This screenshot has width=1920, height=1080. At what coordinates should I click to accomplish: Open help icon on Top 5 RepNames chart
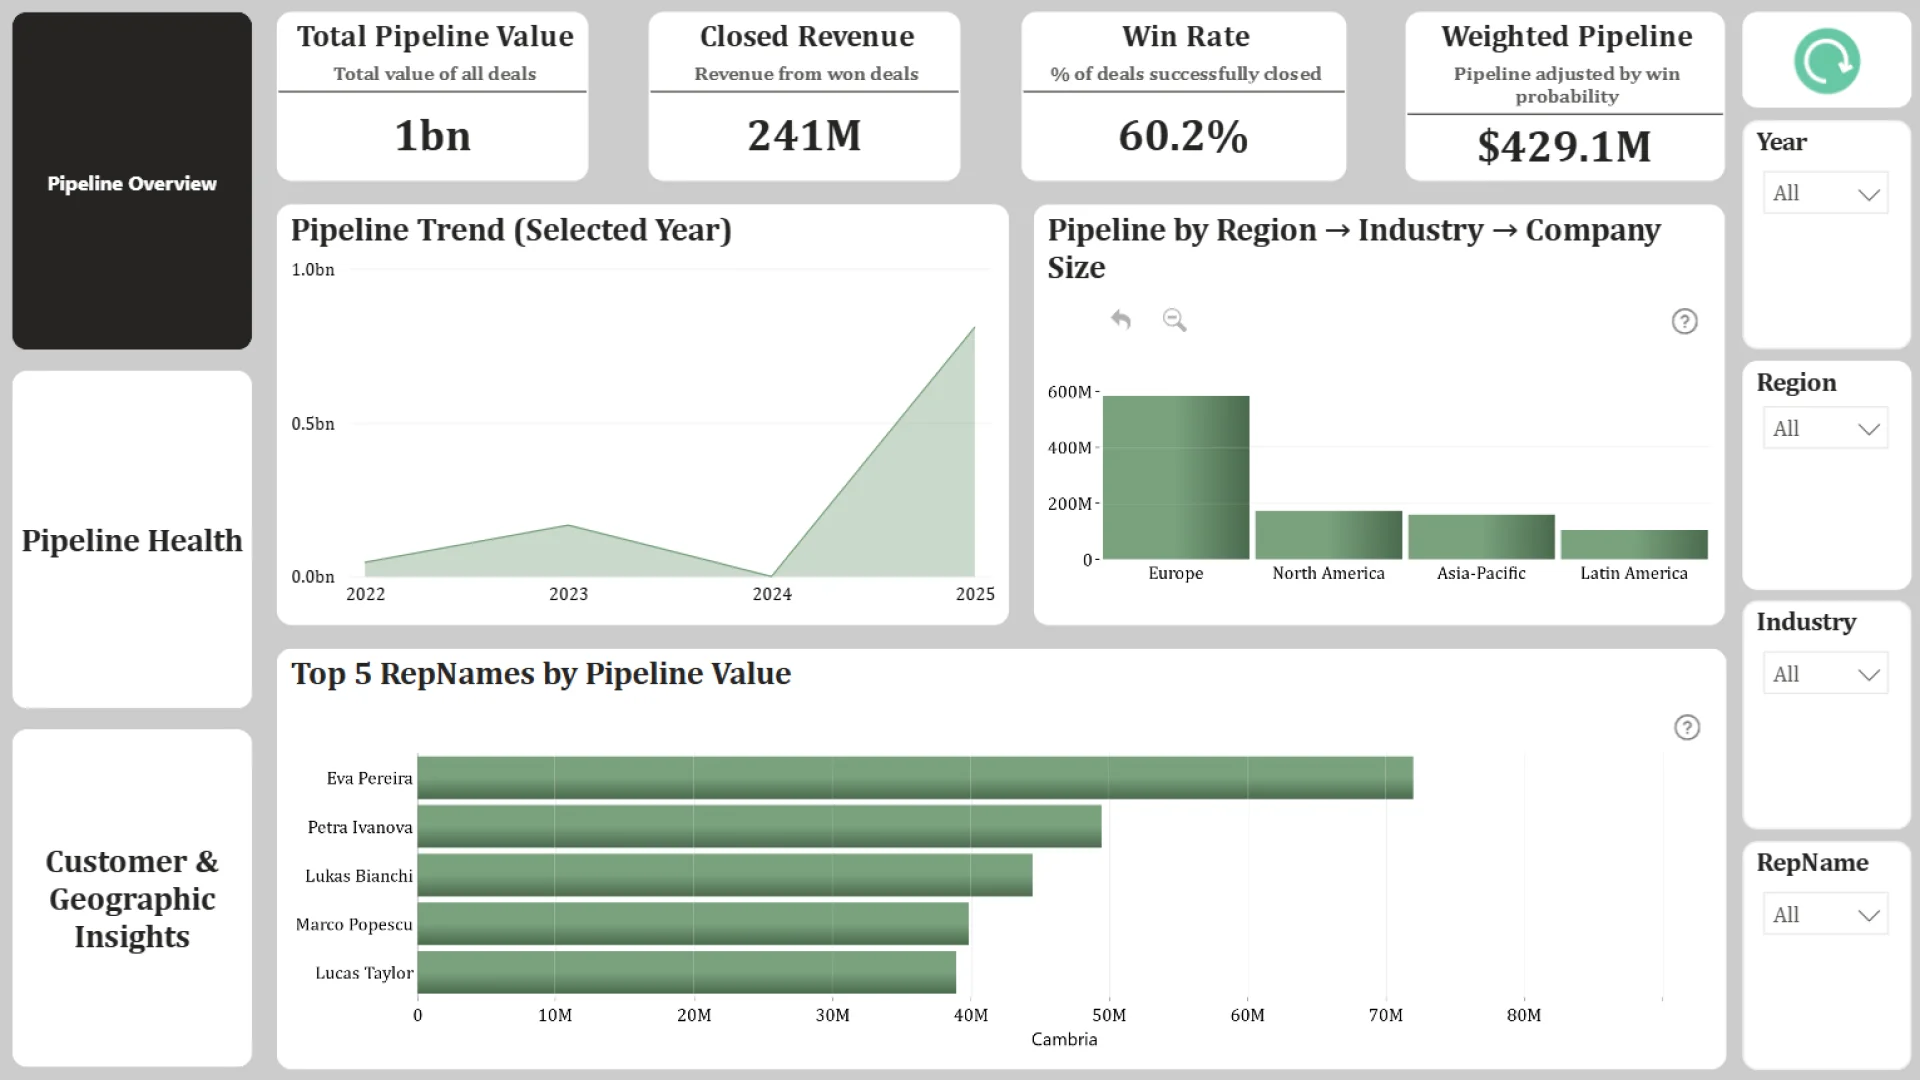[x=1686, y=727]
